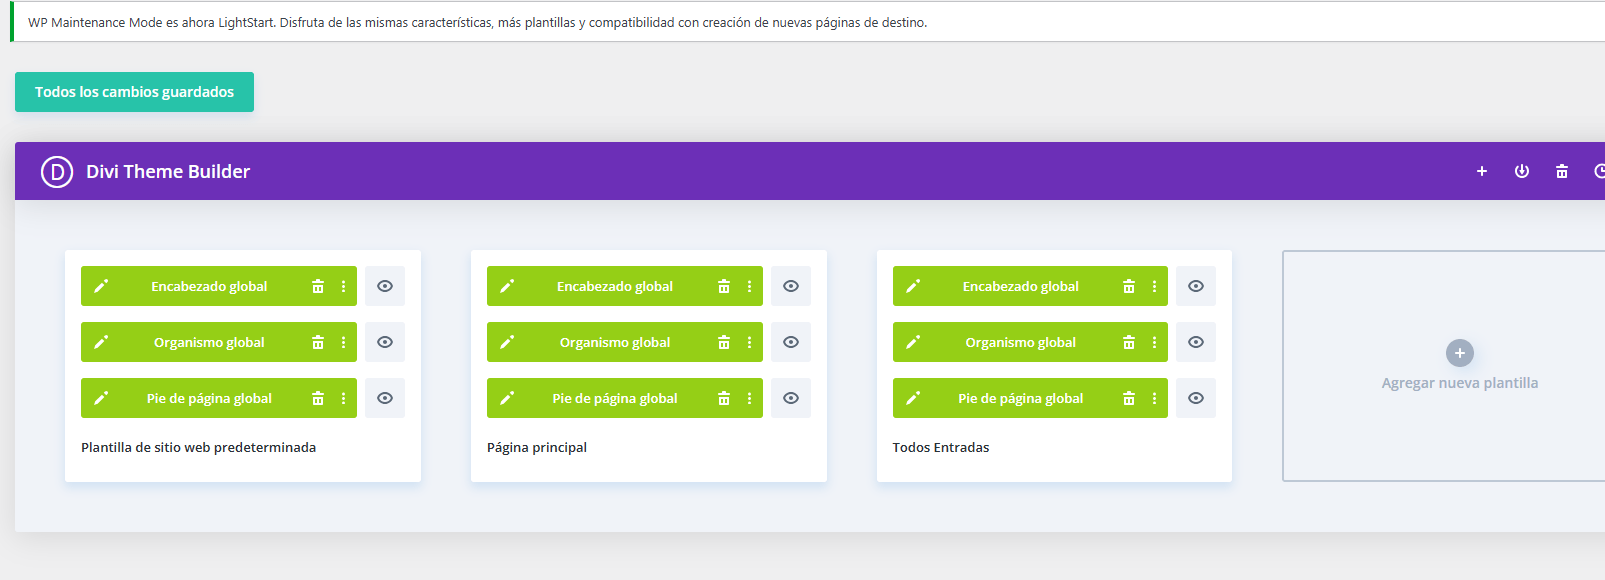Click the Todos los cambios guardados button
Screen dimensions: 1605x580
tap(134, 92)
